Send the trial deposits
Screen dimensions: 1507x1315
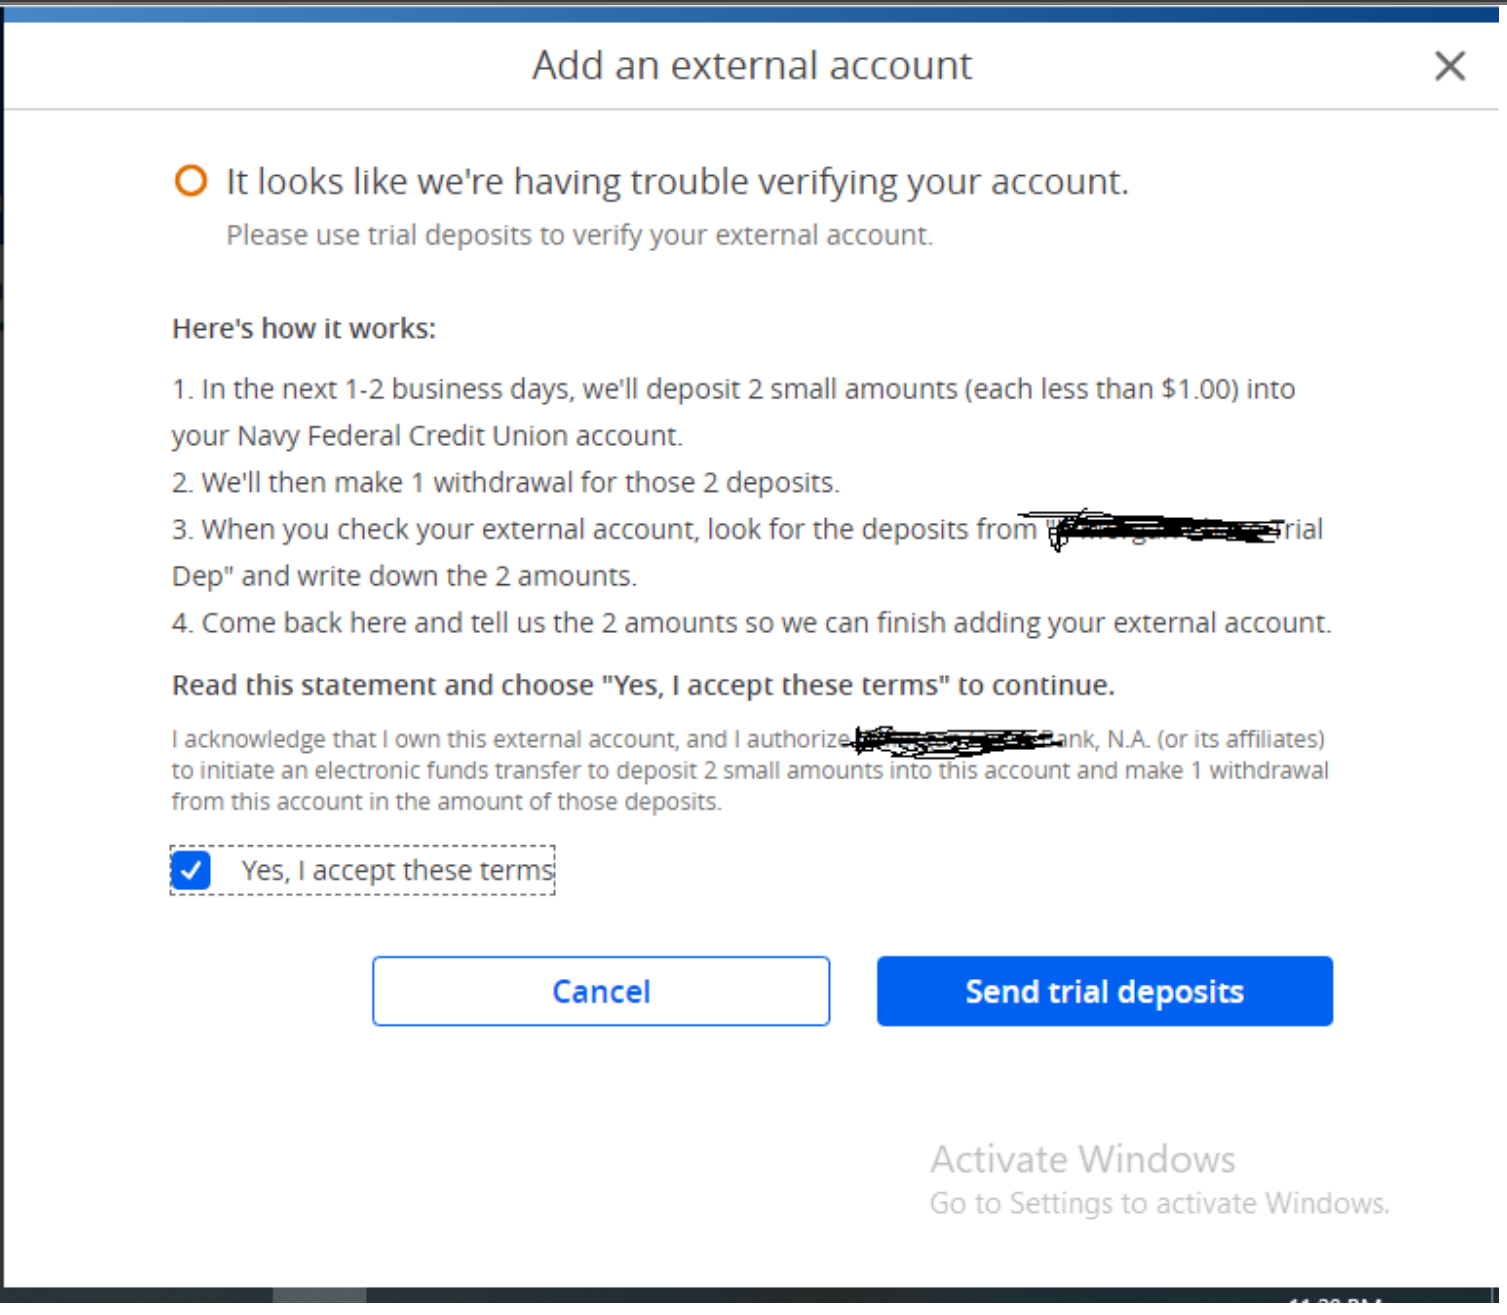[1104, 991]
